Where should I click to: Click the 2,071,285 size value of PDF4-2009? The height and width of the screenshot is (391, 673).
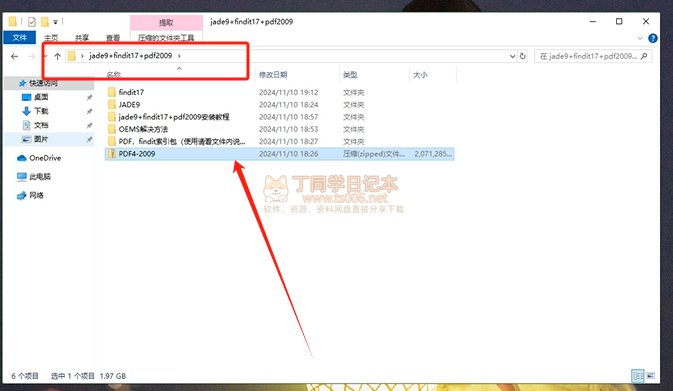(433, 154)
